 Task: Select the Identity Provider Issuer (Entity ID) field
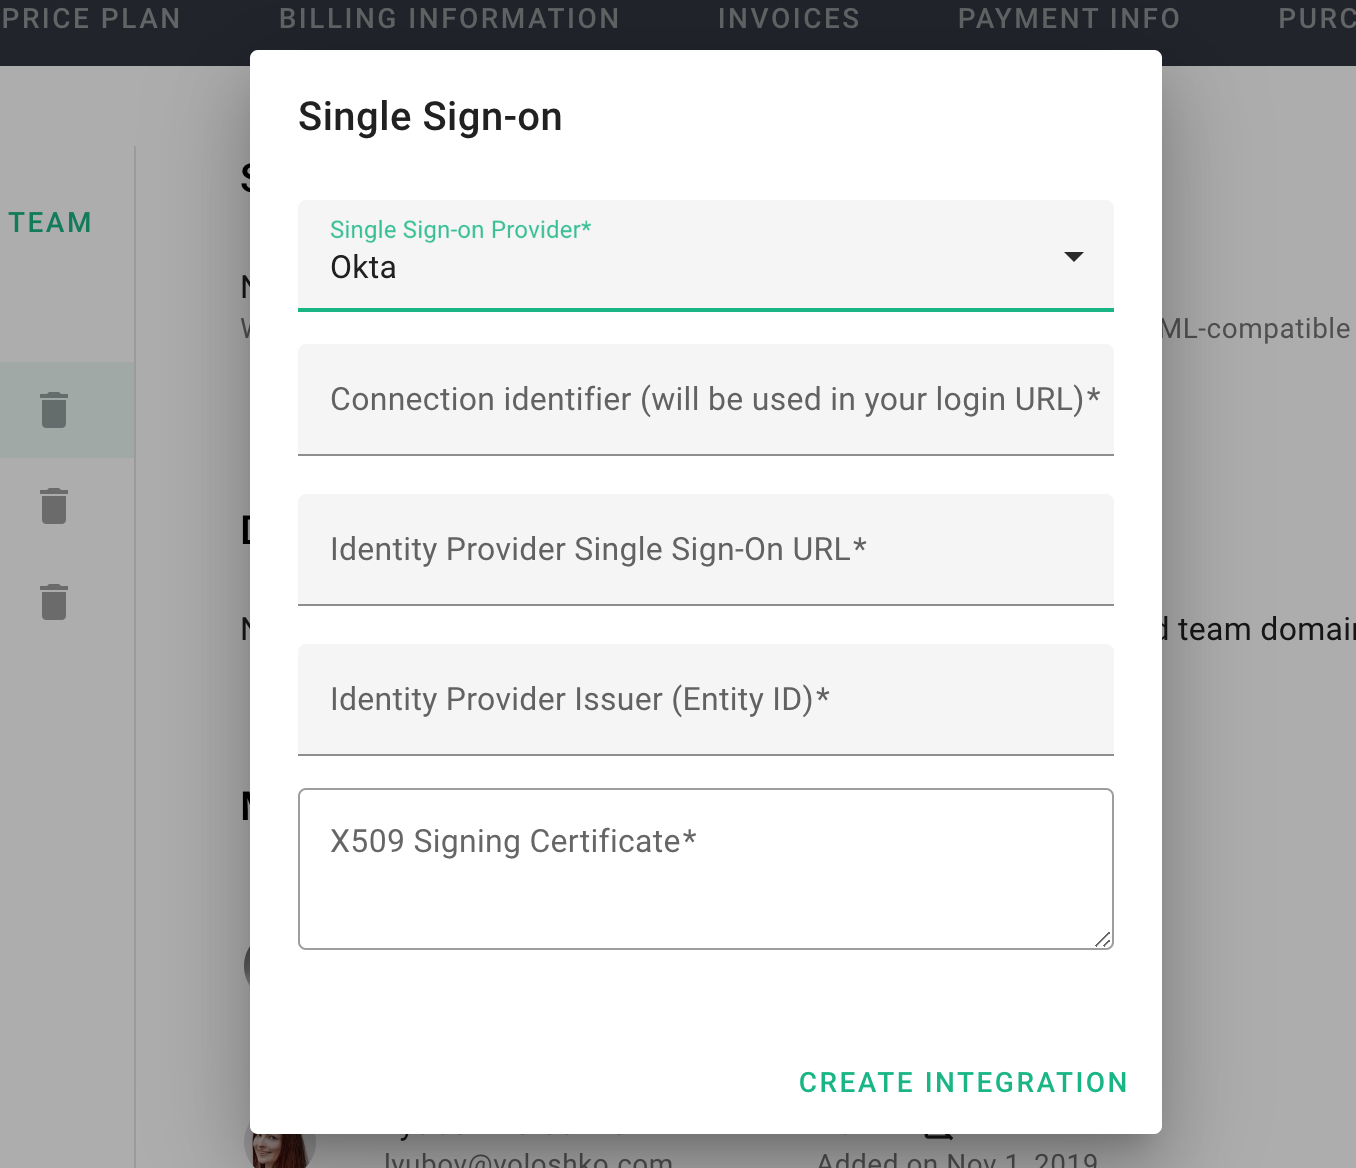[x=706, y=700]
